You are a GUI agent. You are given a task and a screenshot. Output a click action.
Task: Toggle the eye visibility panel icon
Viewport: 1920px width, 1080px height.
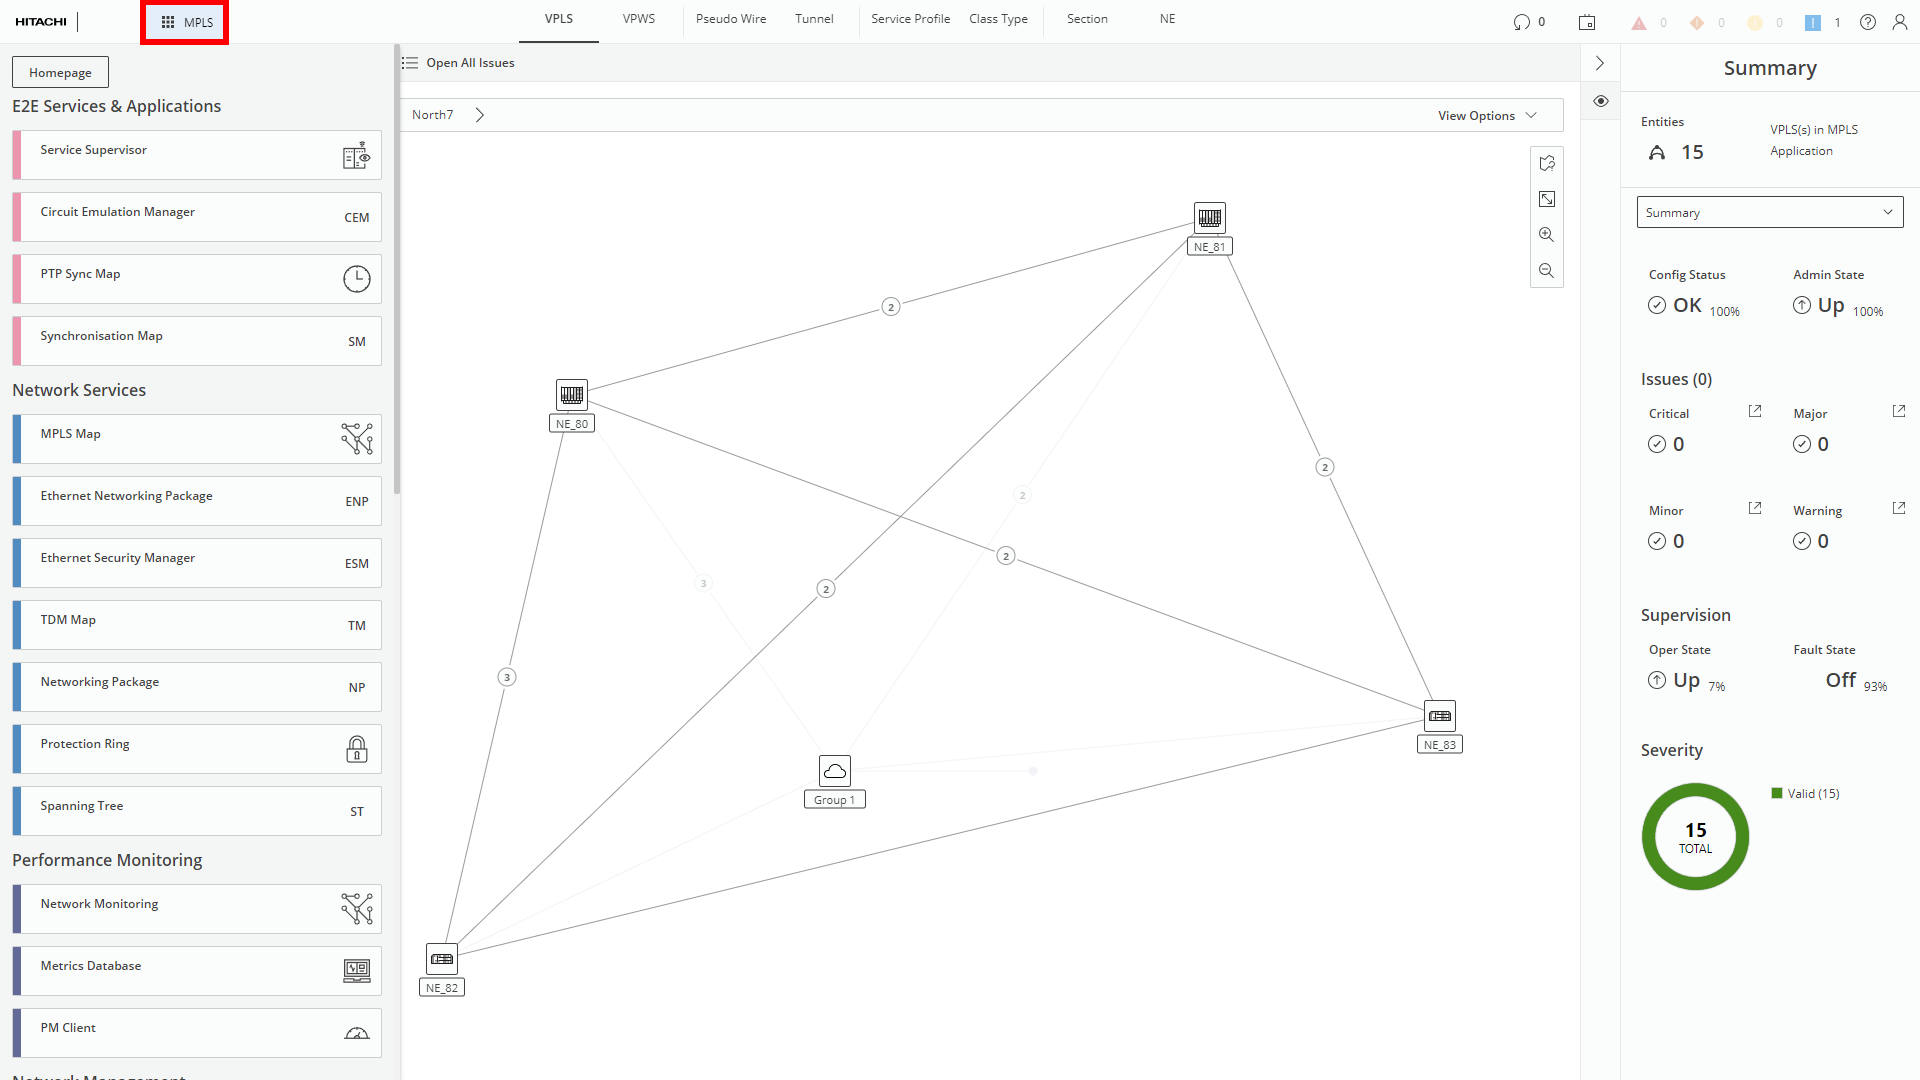[1600, 101]
